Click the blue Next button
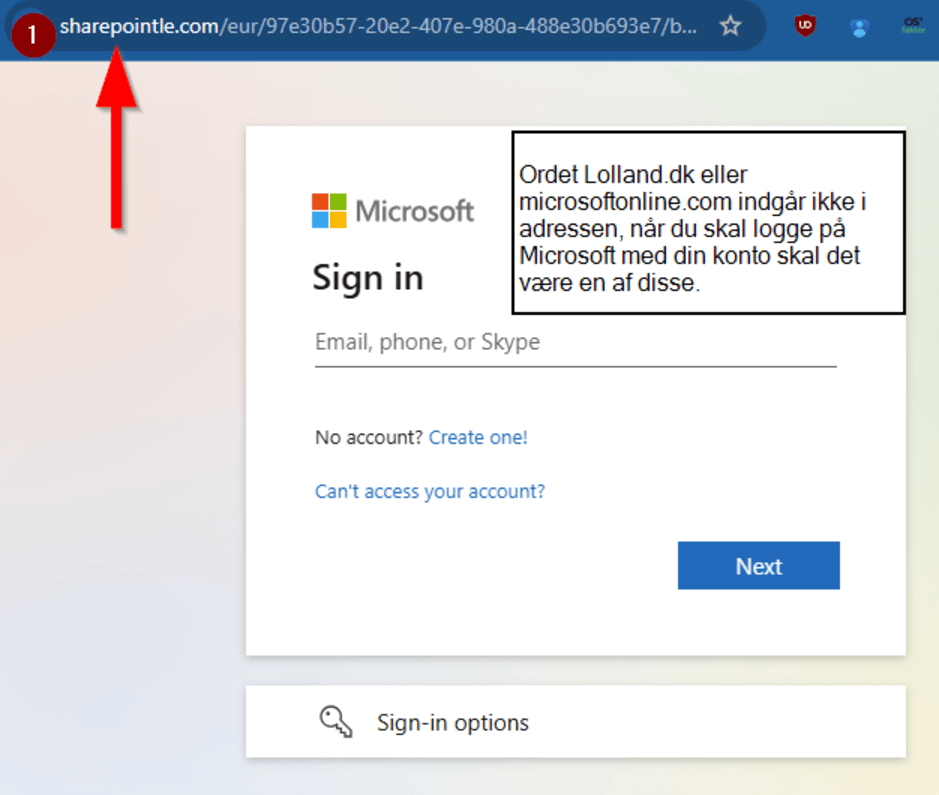 click(x=759, y=566)
